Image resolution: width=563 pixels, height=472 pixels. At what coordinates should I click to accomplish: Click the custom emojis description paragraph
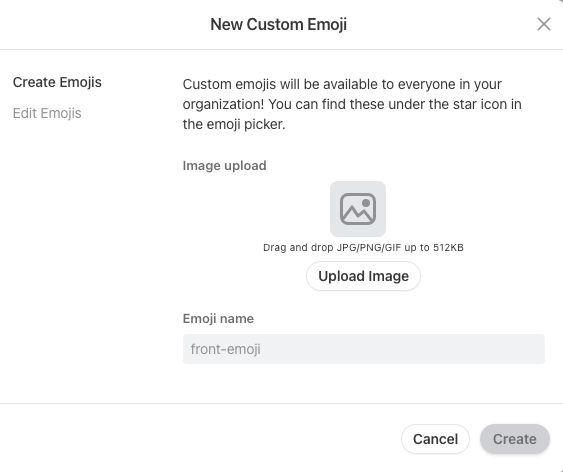point(352,104)
